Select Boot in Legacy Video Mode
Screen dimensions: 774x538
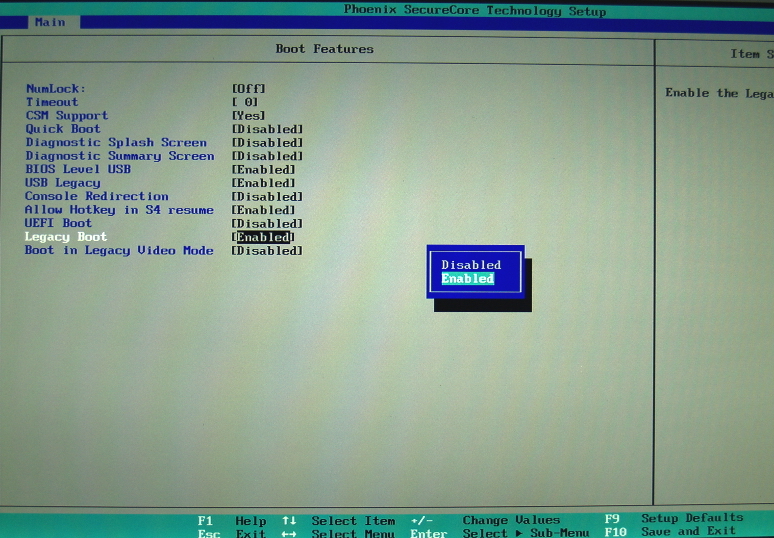[119, 250]
